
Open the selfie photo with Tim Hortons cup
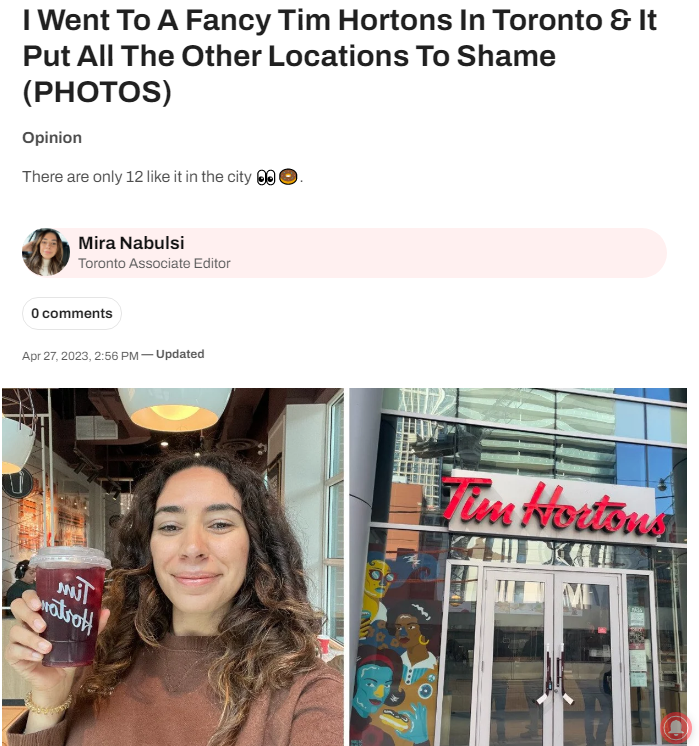click(x=173, y=567)
